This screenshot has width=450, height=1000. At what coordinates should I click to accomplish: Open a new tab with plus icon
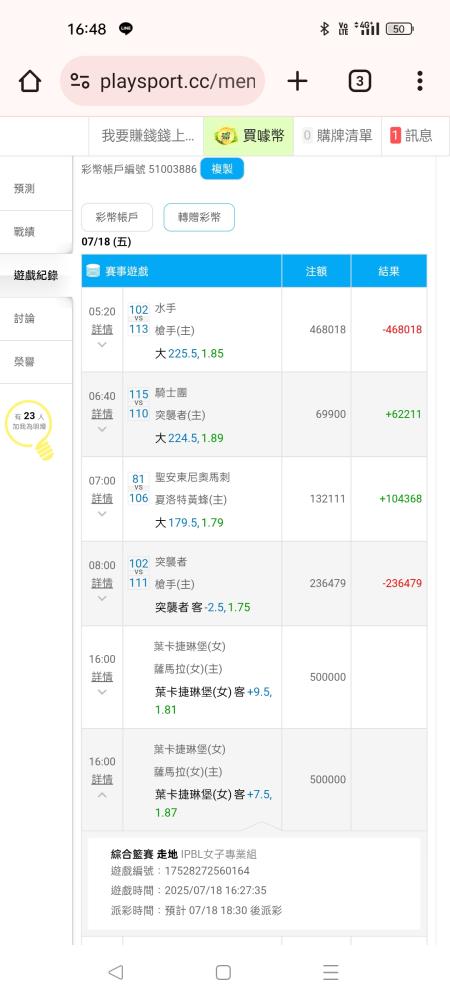coord(297,81)
